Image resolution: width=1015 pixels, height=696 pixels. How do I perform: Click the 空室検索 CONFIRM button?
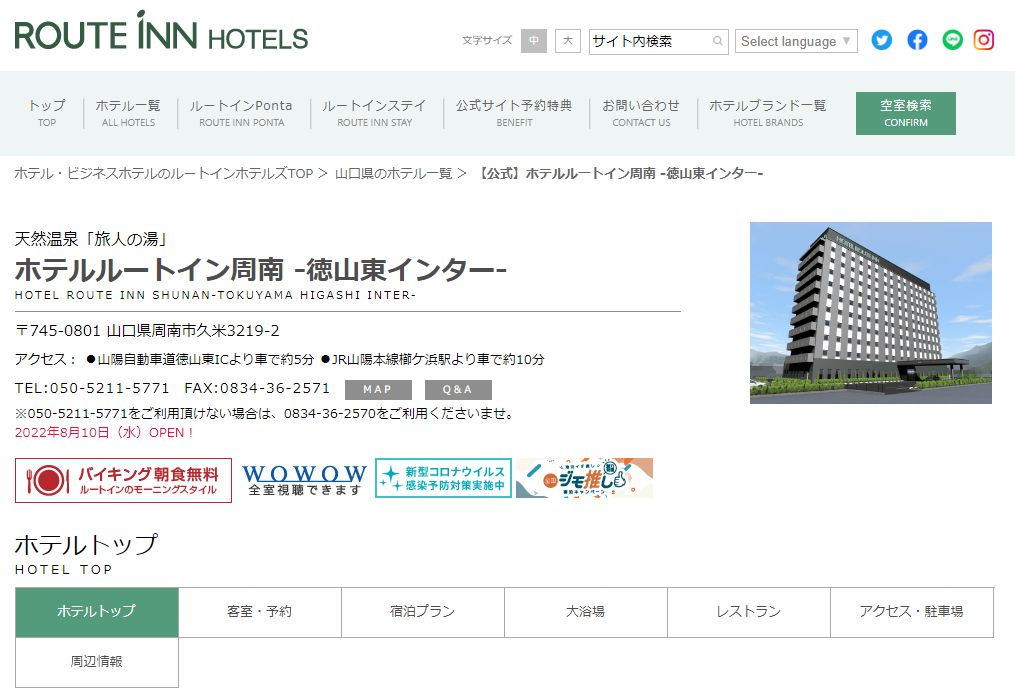click(x=906, y=113)
